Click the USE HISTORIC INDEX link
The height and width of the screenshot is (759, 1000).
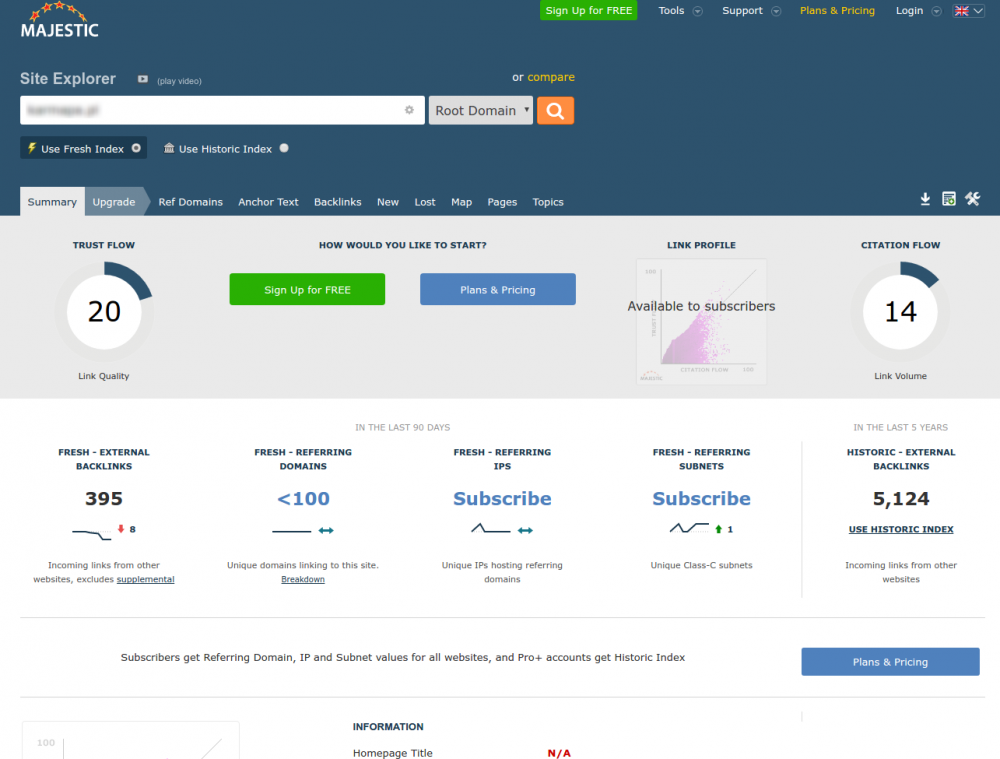coord(900,529)
